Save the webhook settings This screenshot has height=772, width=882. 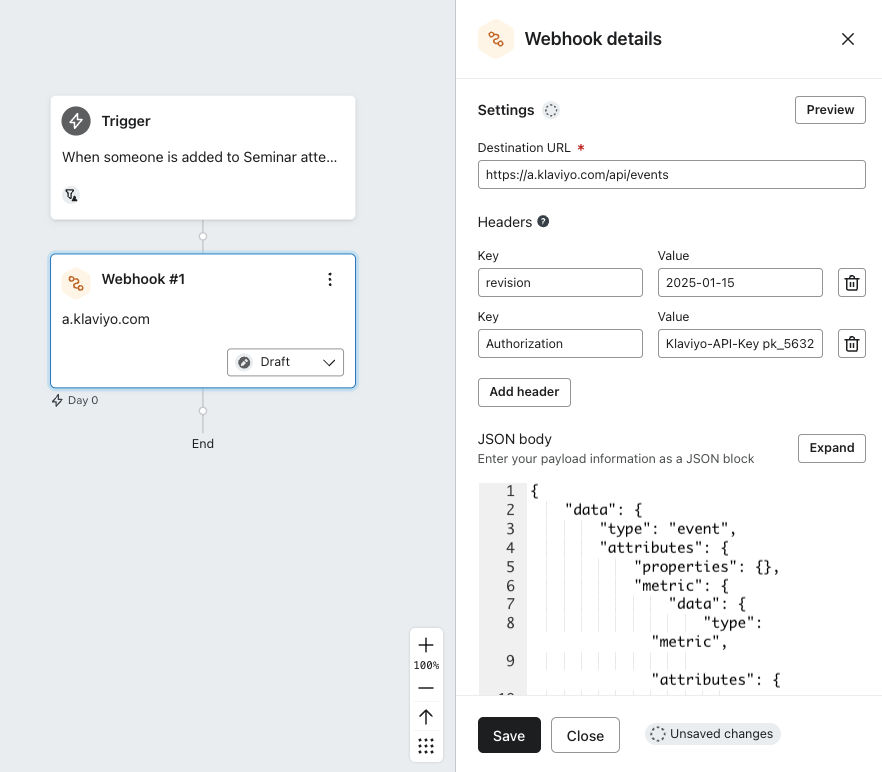click(509, 735)
